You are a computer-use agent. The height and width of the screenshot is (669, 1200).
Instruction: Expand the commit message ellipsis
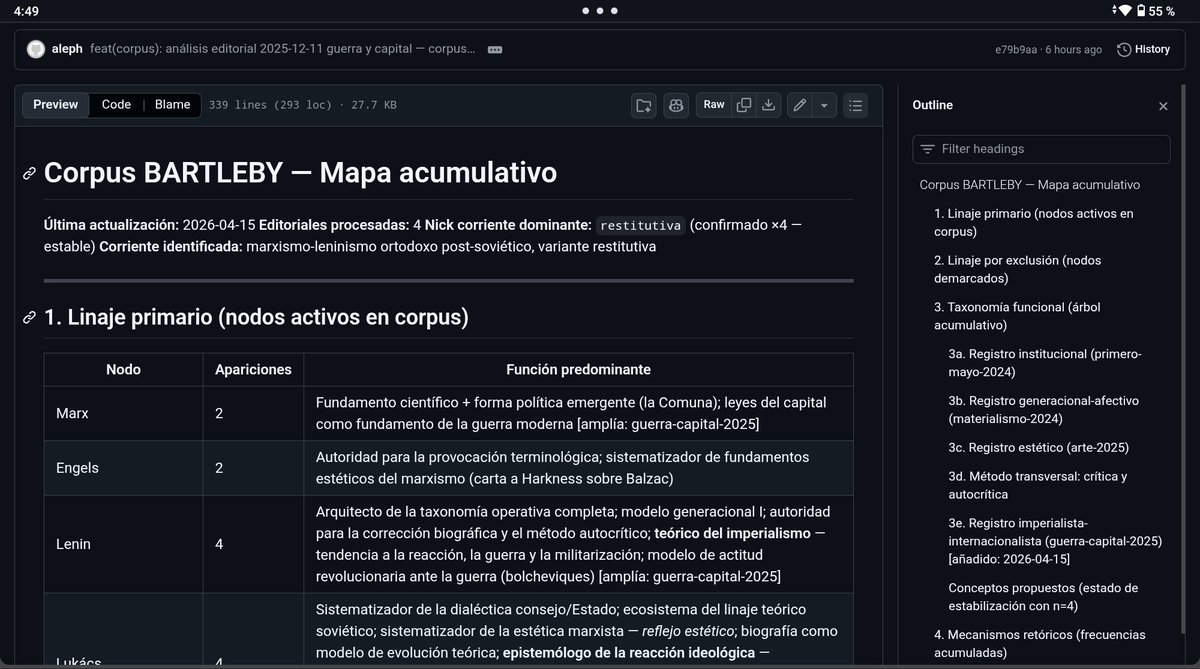click(495, 49)
